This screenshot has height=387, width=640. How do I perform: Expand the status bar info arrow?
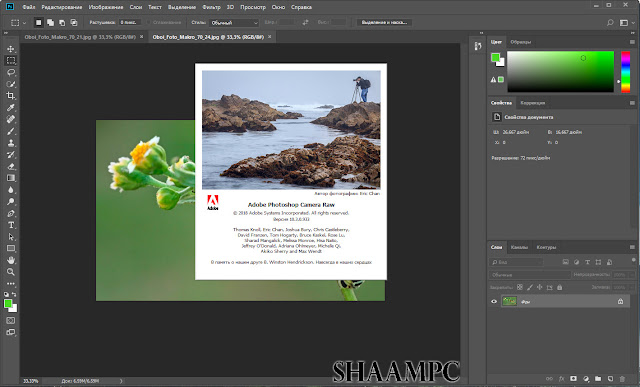121,381
